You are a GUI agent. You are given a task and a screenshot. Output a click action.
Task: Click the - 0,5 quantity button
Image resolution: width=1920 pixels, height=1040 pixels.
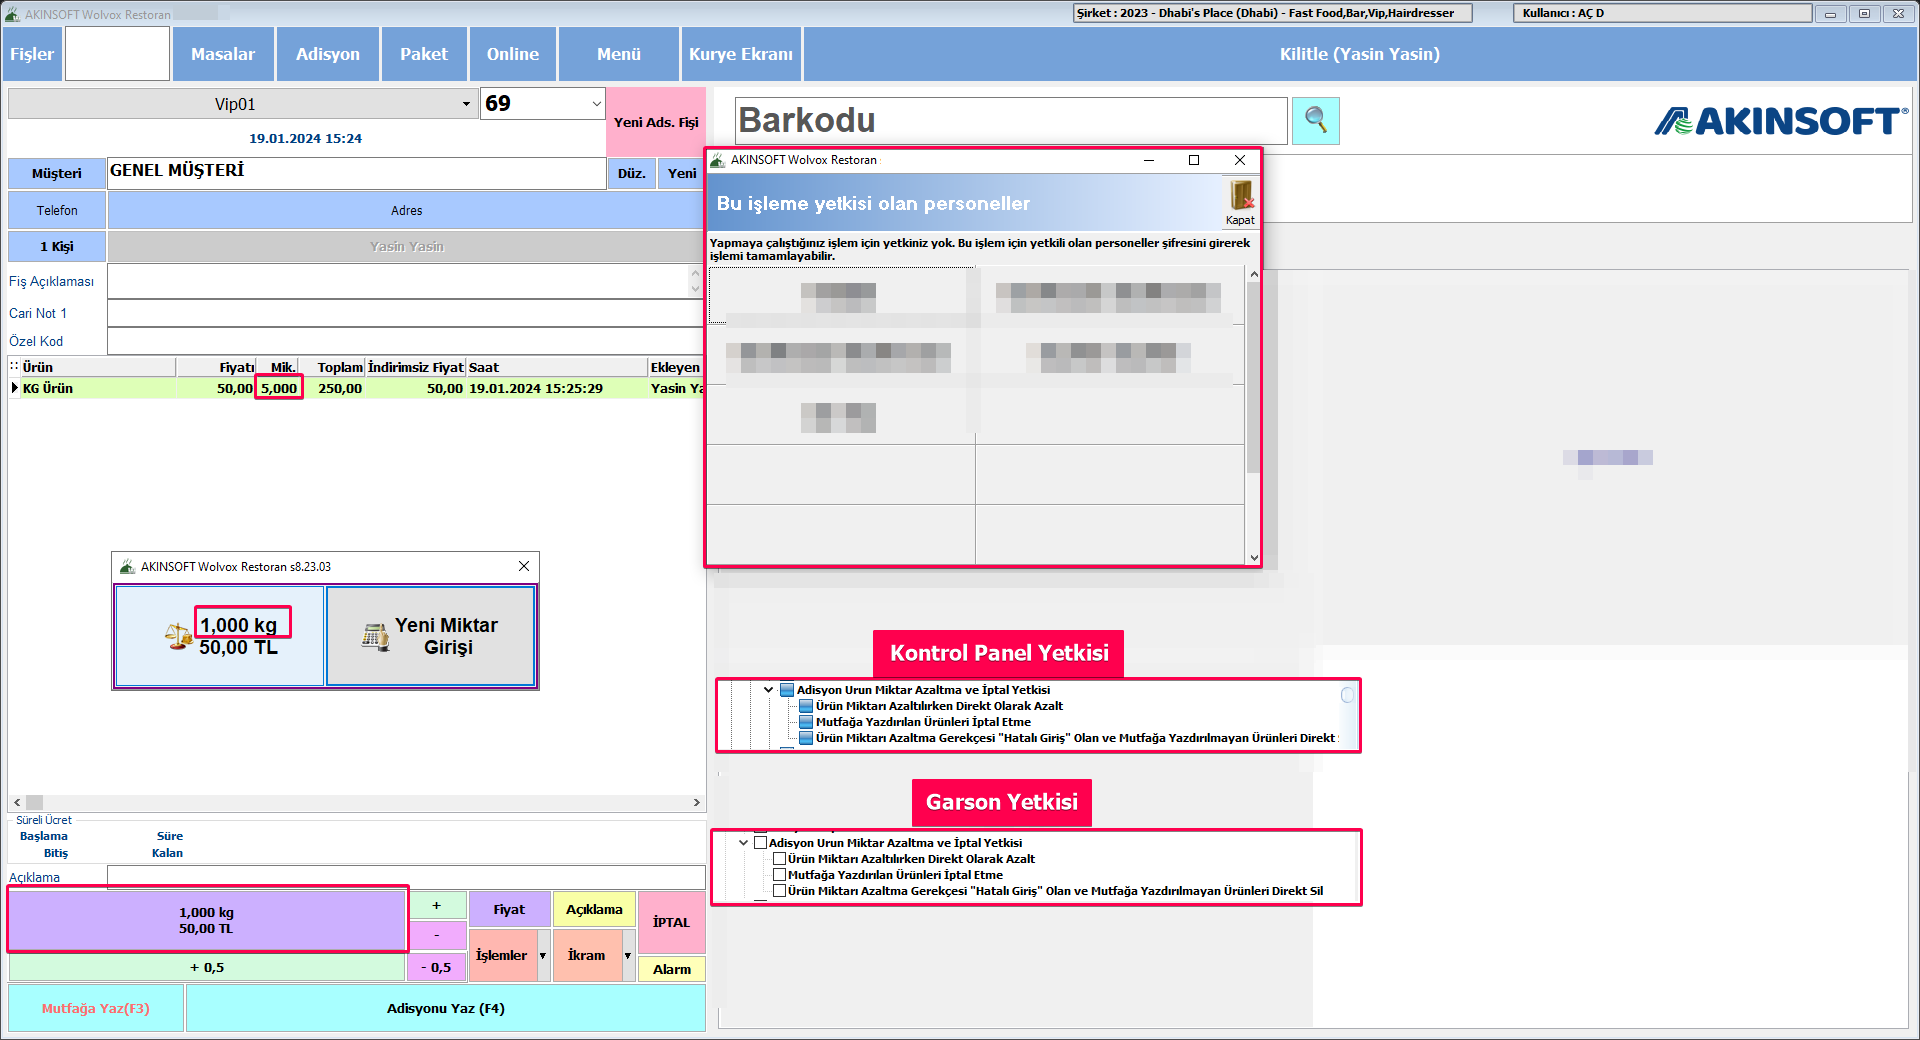pyautogui.click(x=436, y=967)
